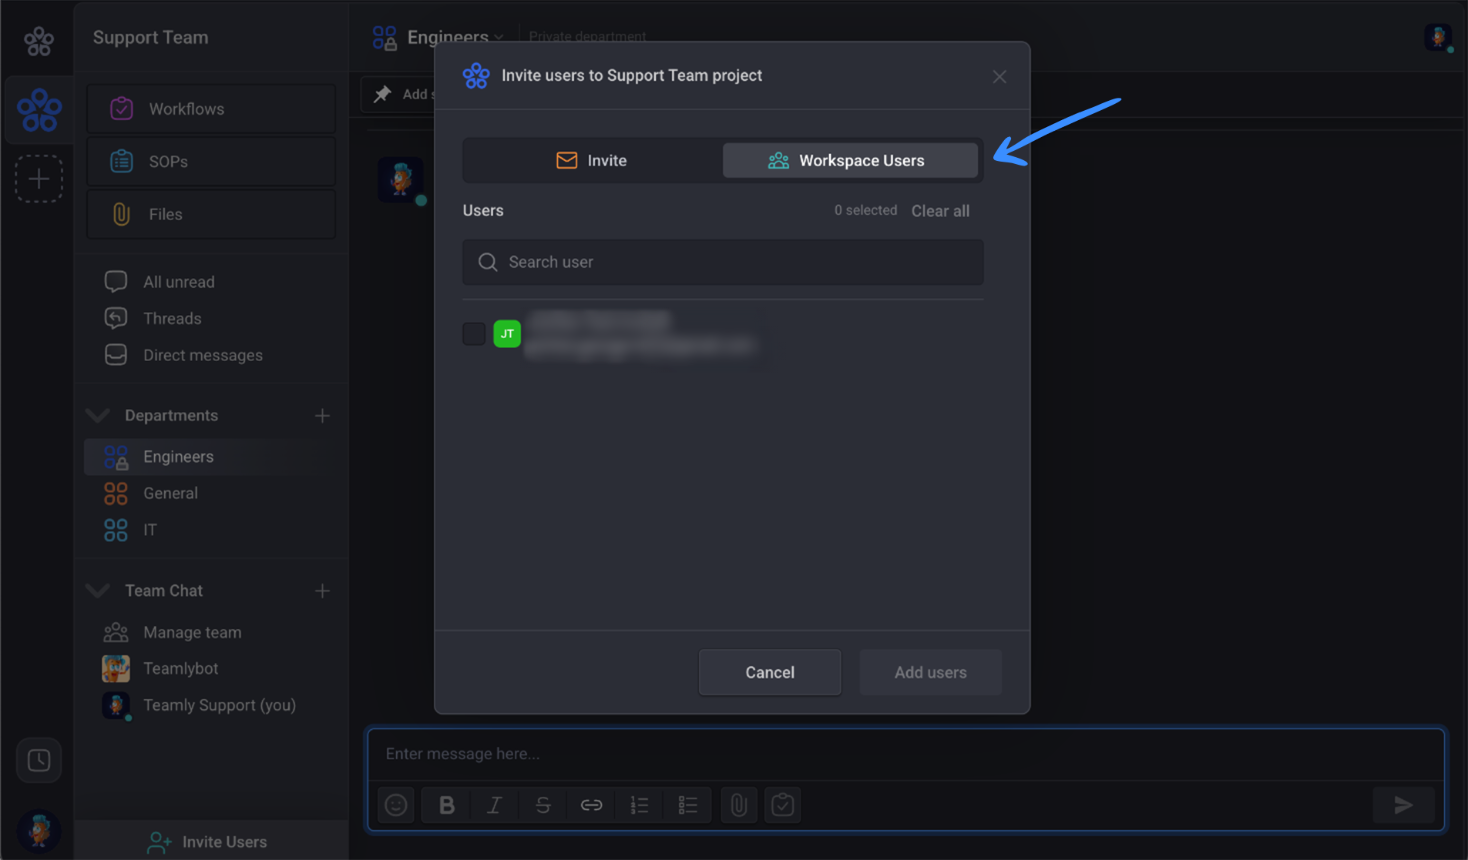Toggle bold formatting

(x=447, y=805)
